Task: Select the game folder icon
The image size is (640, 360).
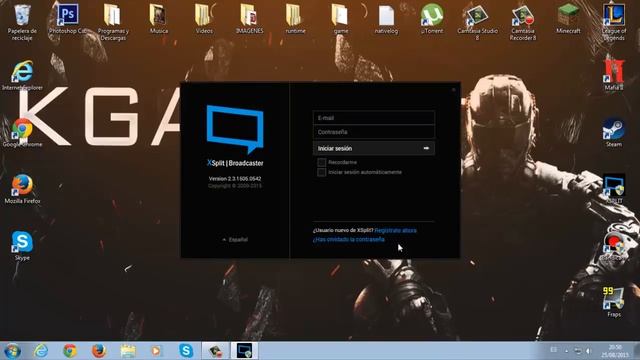Action: [x=340, y=19]
